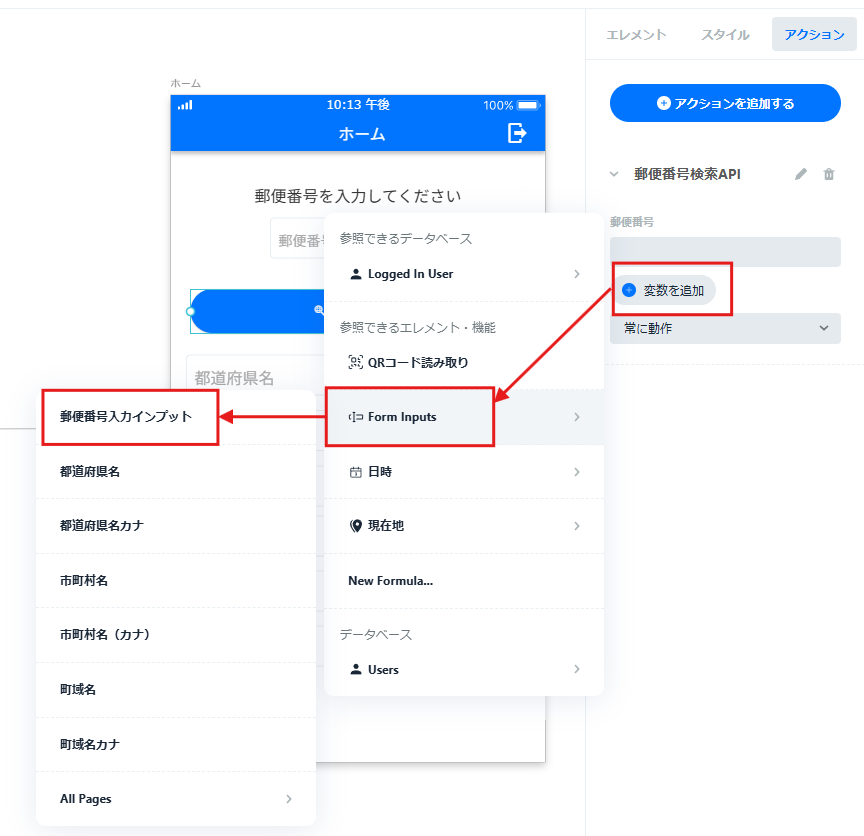Viewport: 864px width, 836px height.
Task: Open the 日時 calendar submenu
Action: tap(464, 472)
